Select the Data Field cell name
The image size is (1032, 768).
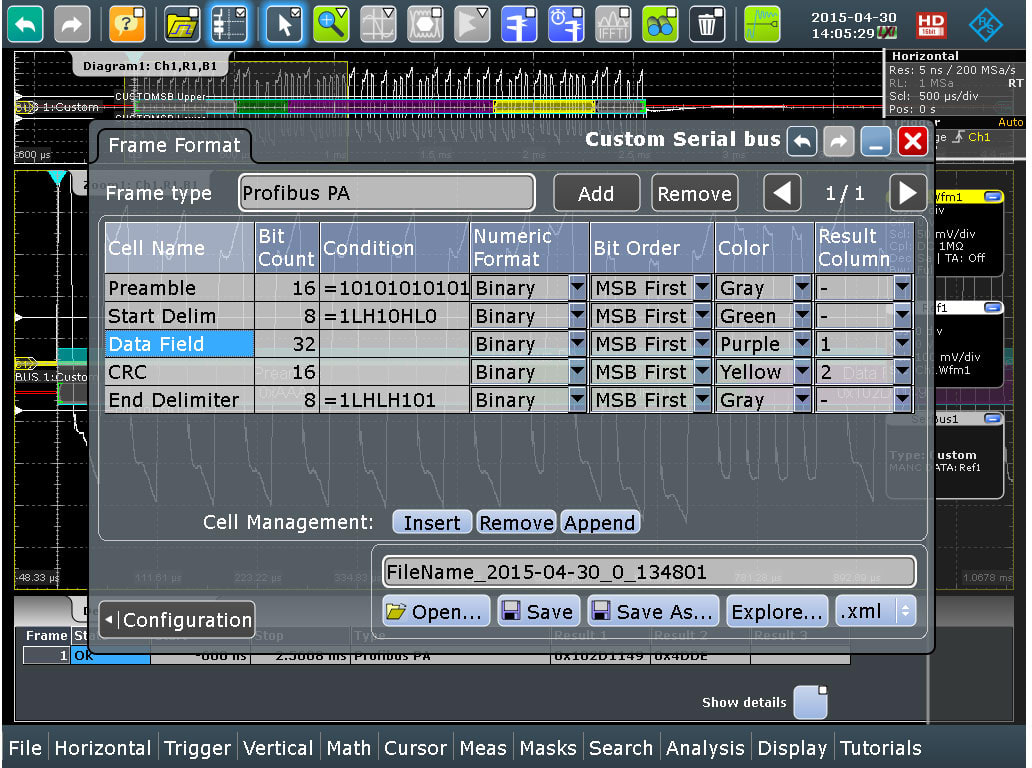[x=179, y=344]
